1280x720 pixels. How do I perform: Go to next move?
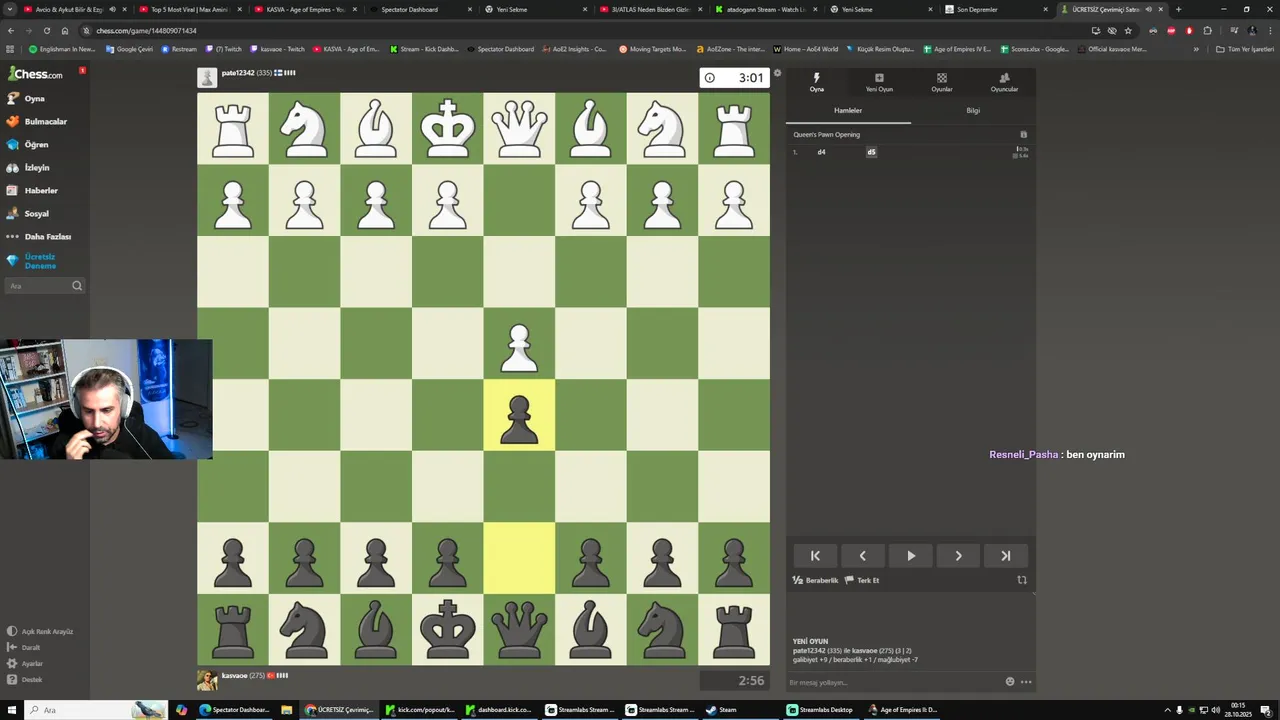point(958,556)
